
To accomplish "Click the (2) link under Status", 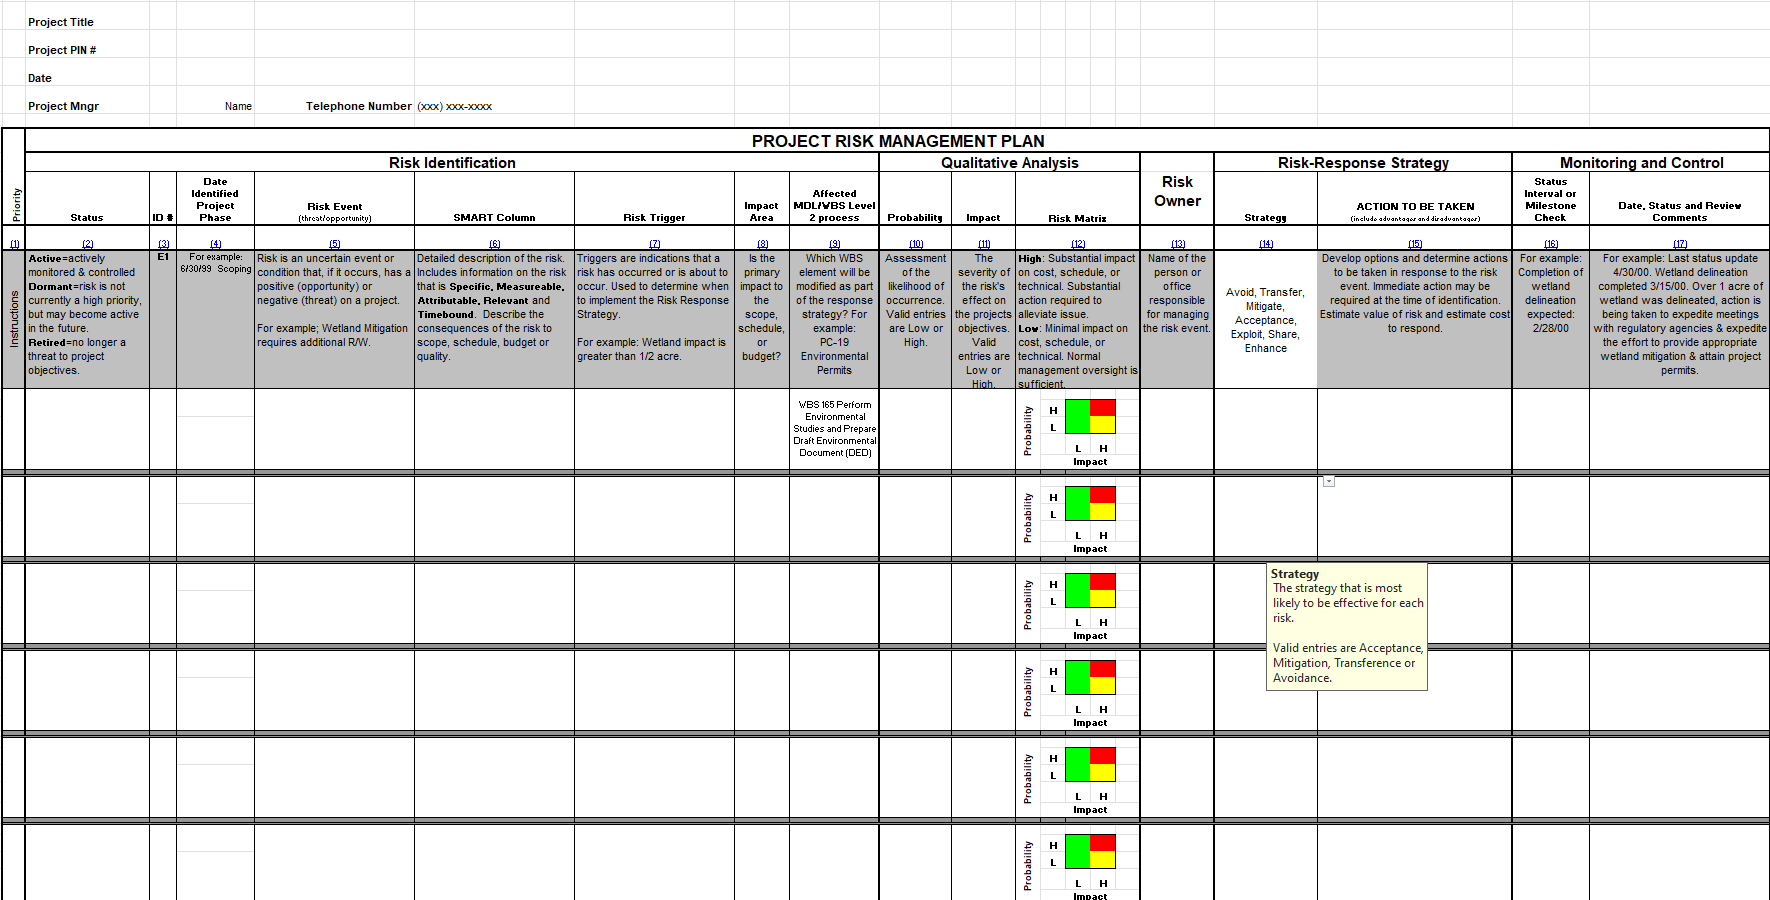I will [x=88, y=244].
